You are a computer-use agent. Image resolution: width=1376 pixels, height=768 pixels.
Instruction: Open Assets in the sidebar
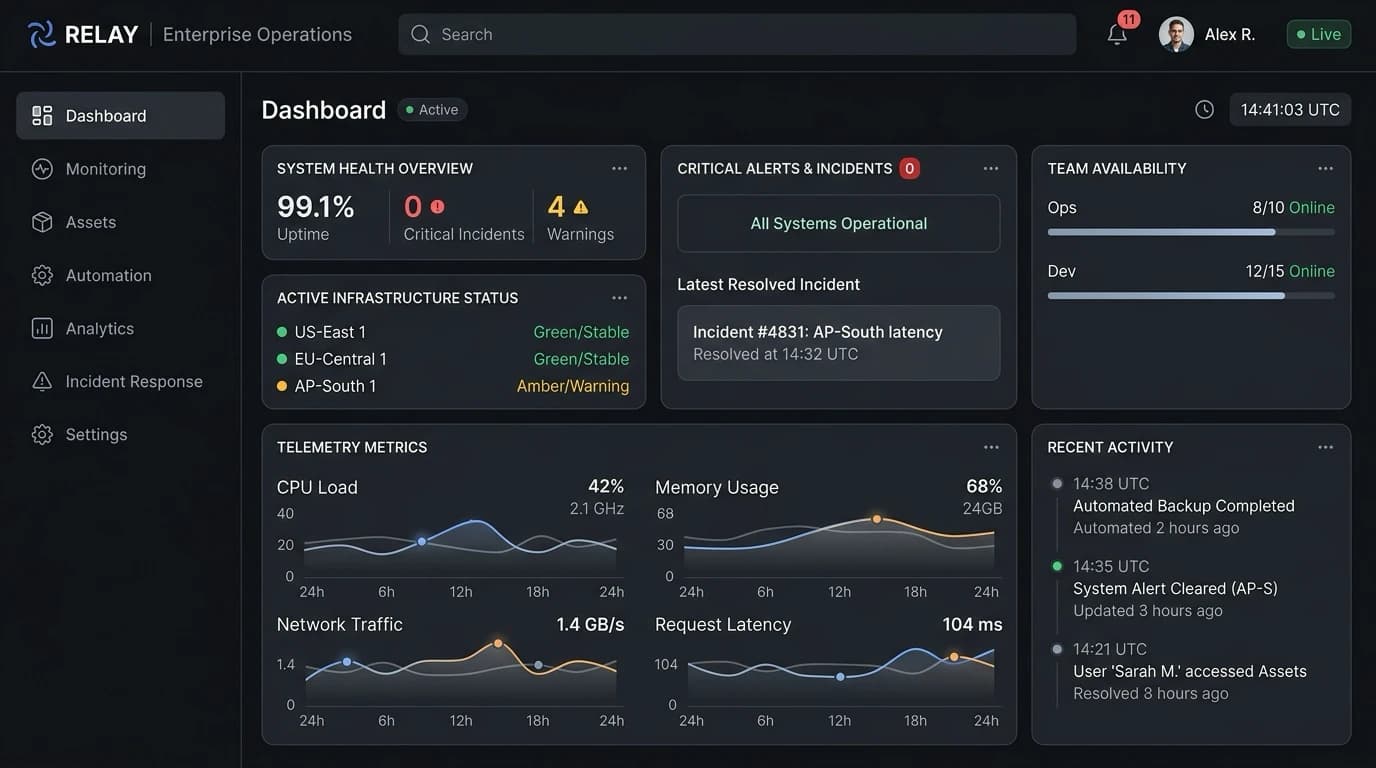point(121,222)
